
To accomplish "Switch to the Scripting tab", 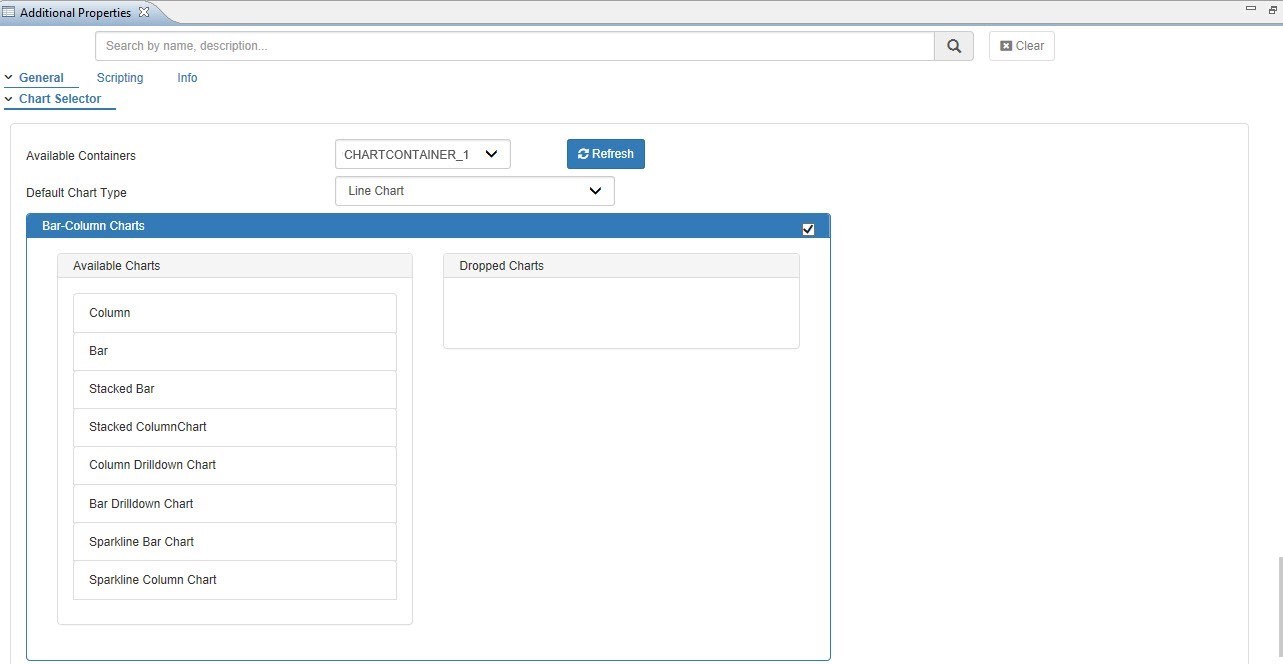I will coord(120,78).
